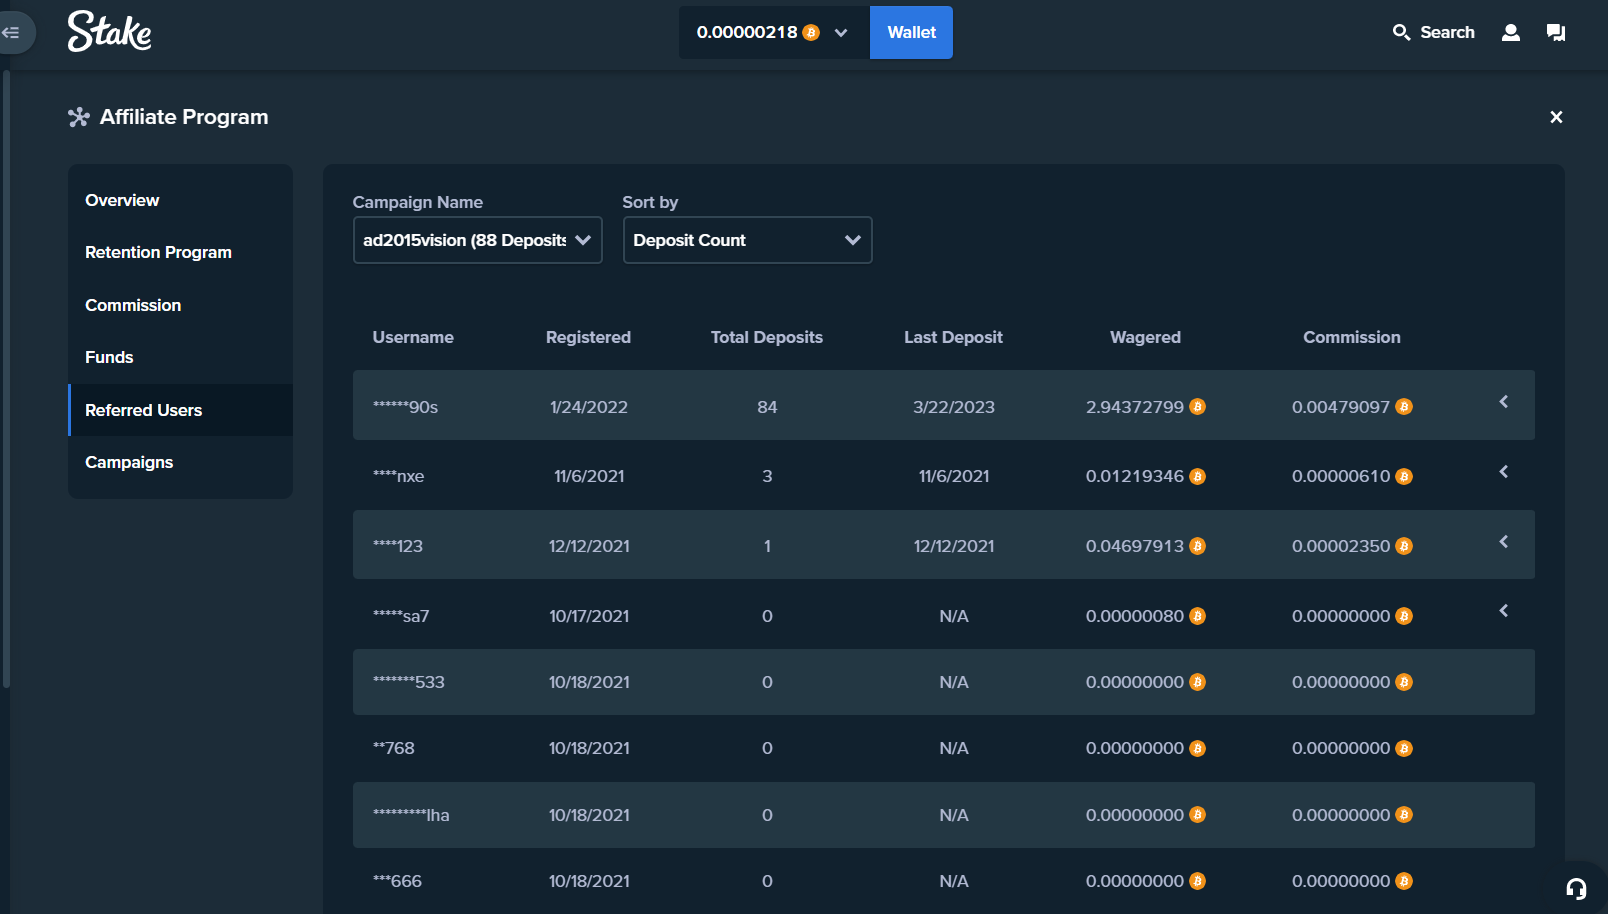Open the Campaigns section
Screen dimensions: 1608x914
[129, 462]
